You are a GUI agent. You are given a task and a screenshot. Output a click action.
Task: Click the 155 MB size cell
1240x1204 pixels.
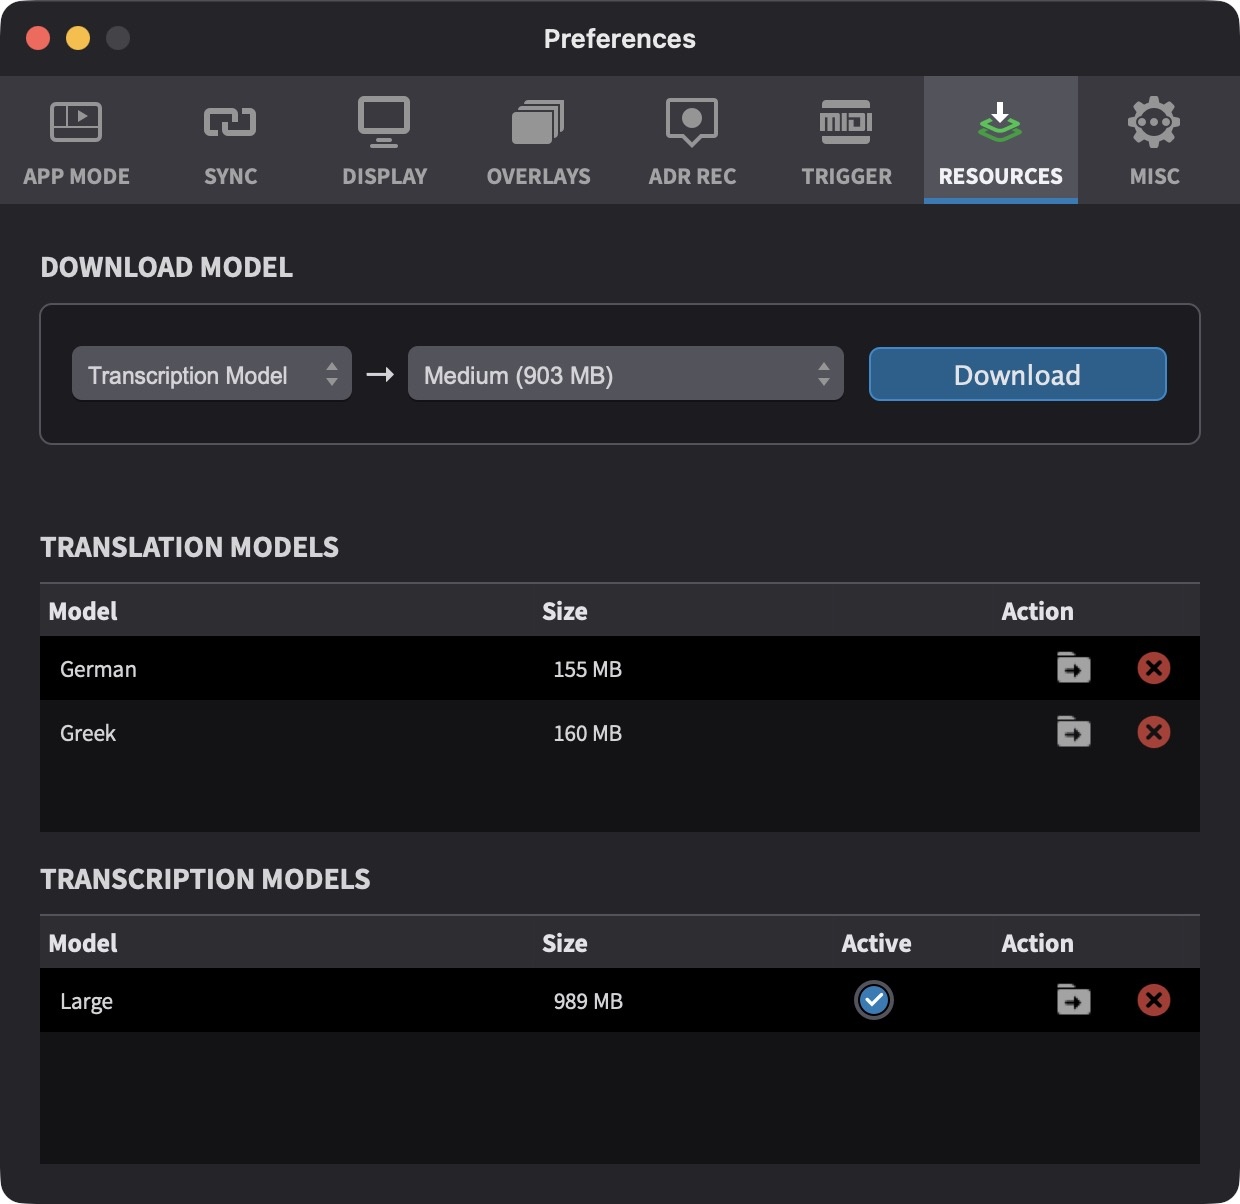(x=588, y=669)
